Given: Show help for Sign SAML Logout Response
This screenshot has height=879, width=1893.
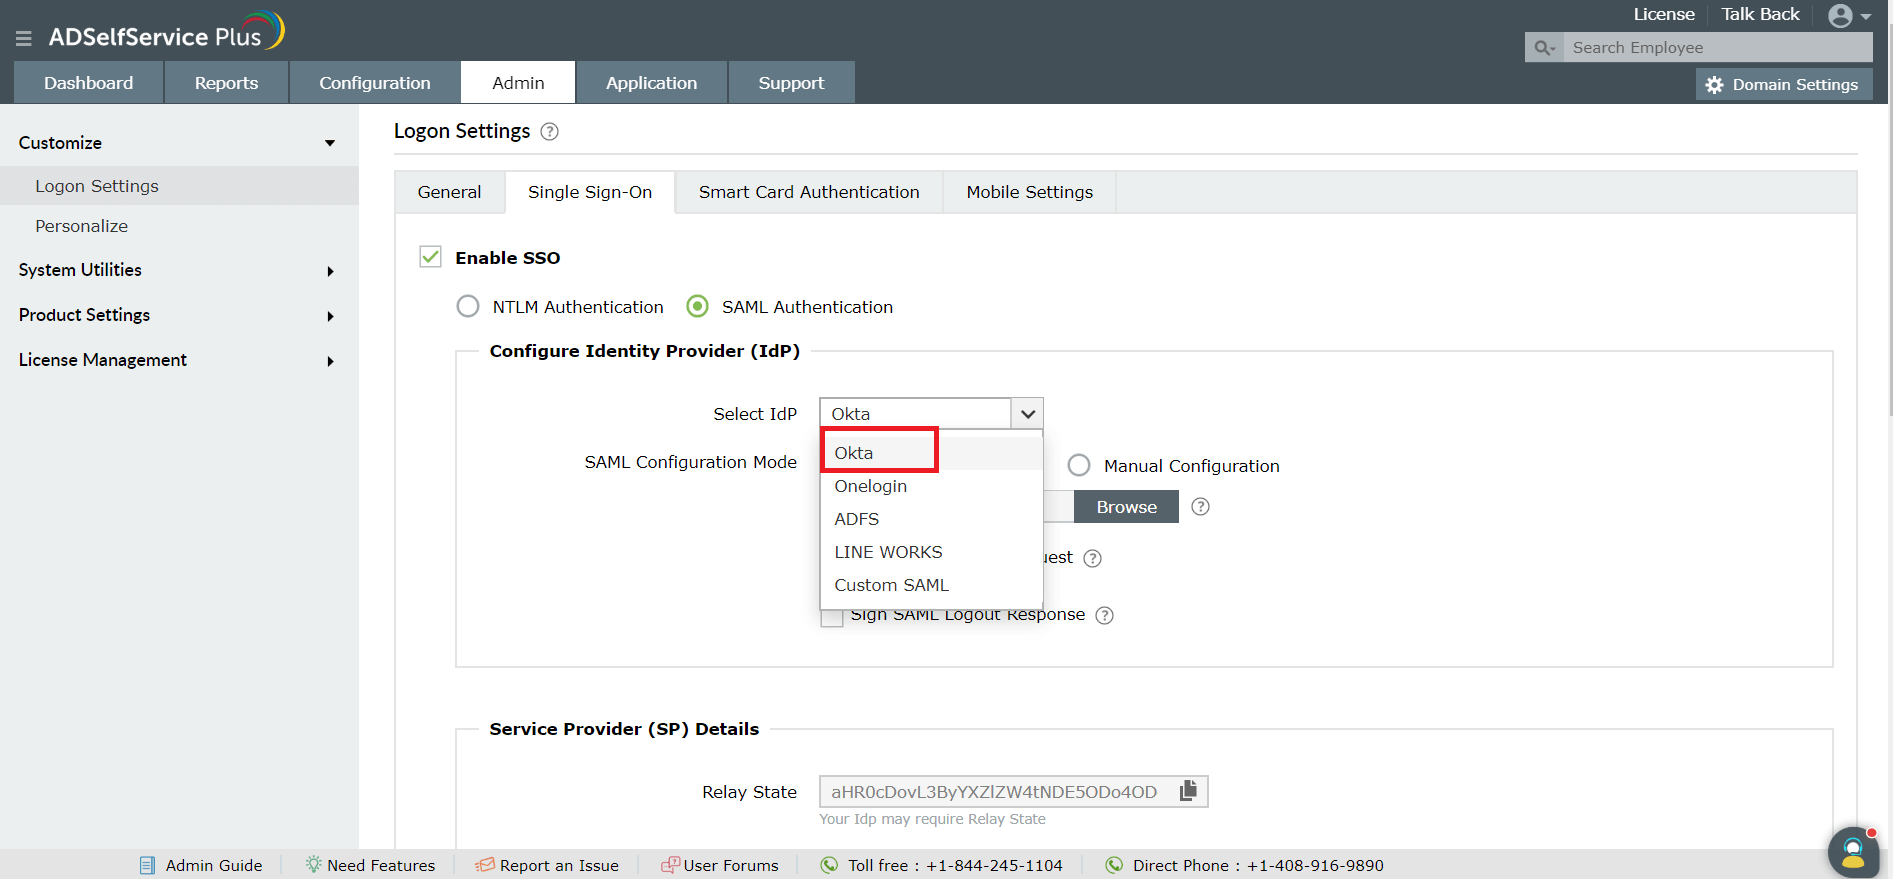Looking at the screenshot, I should click(x=1104, y=615).
